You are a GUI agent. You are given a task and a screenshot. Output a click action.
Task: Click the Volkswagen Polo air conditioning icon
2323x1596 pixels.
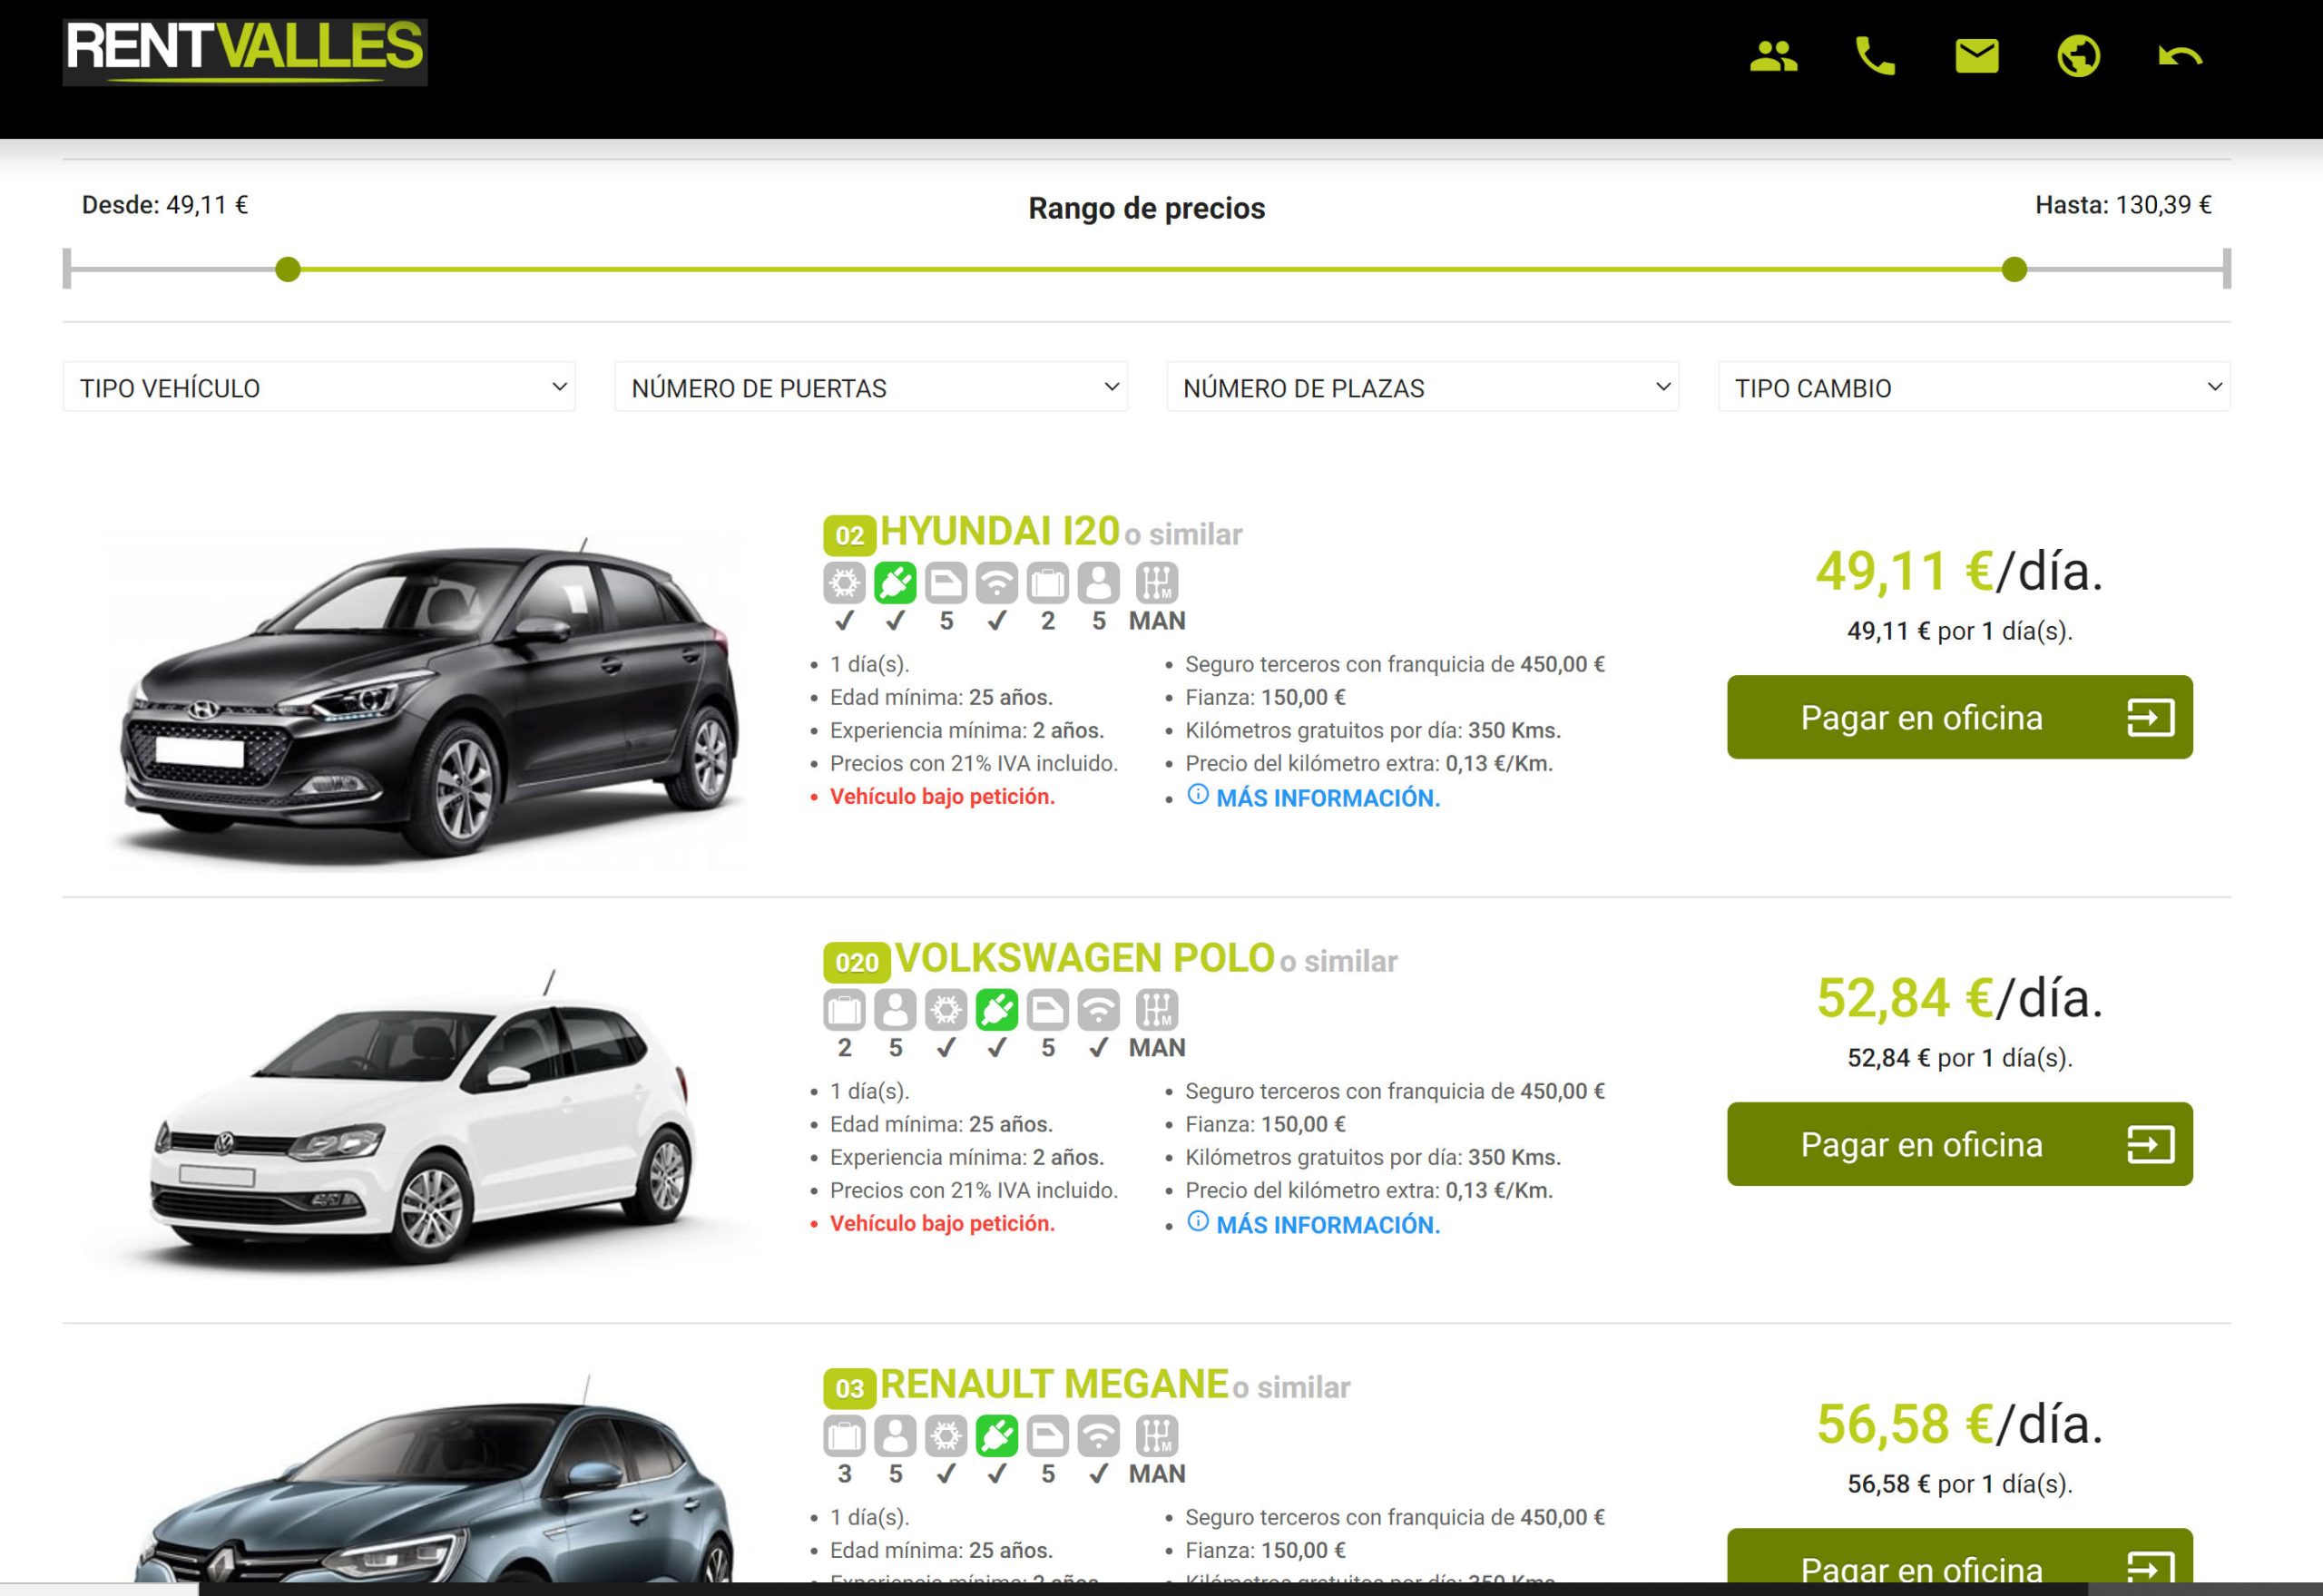[946, 1010]
